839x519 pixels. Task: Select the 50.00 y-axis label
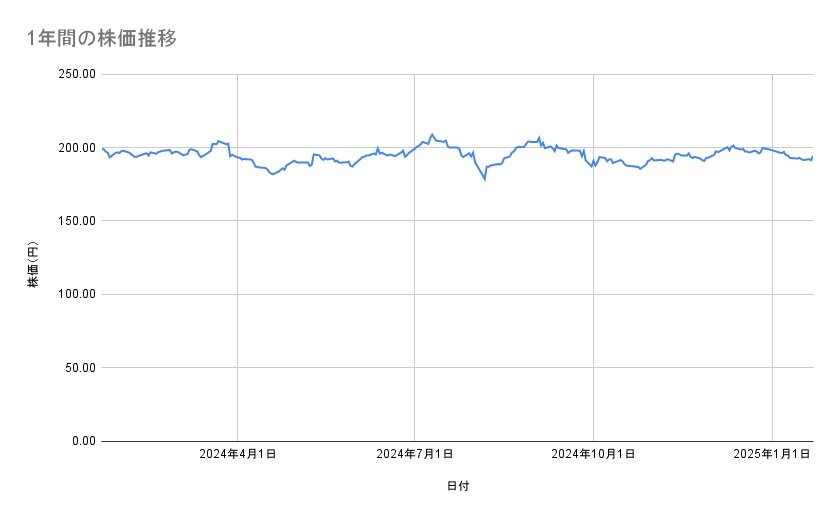pyautogui.click(x=79, y=367)
